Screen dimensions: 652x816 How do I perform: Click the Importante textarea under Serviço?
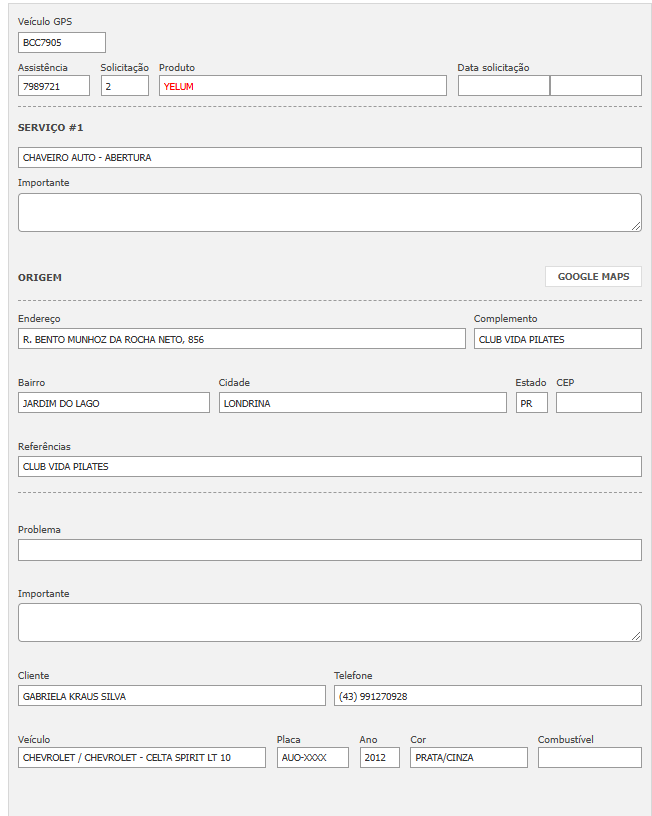(329, 213)
